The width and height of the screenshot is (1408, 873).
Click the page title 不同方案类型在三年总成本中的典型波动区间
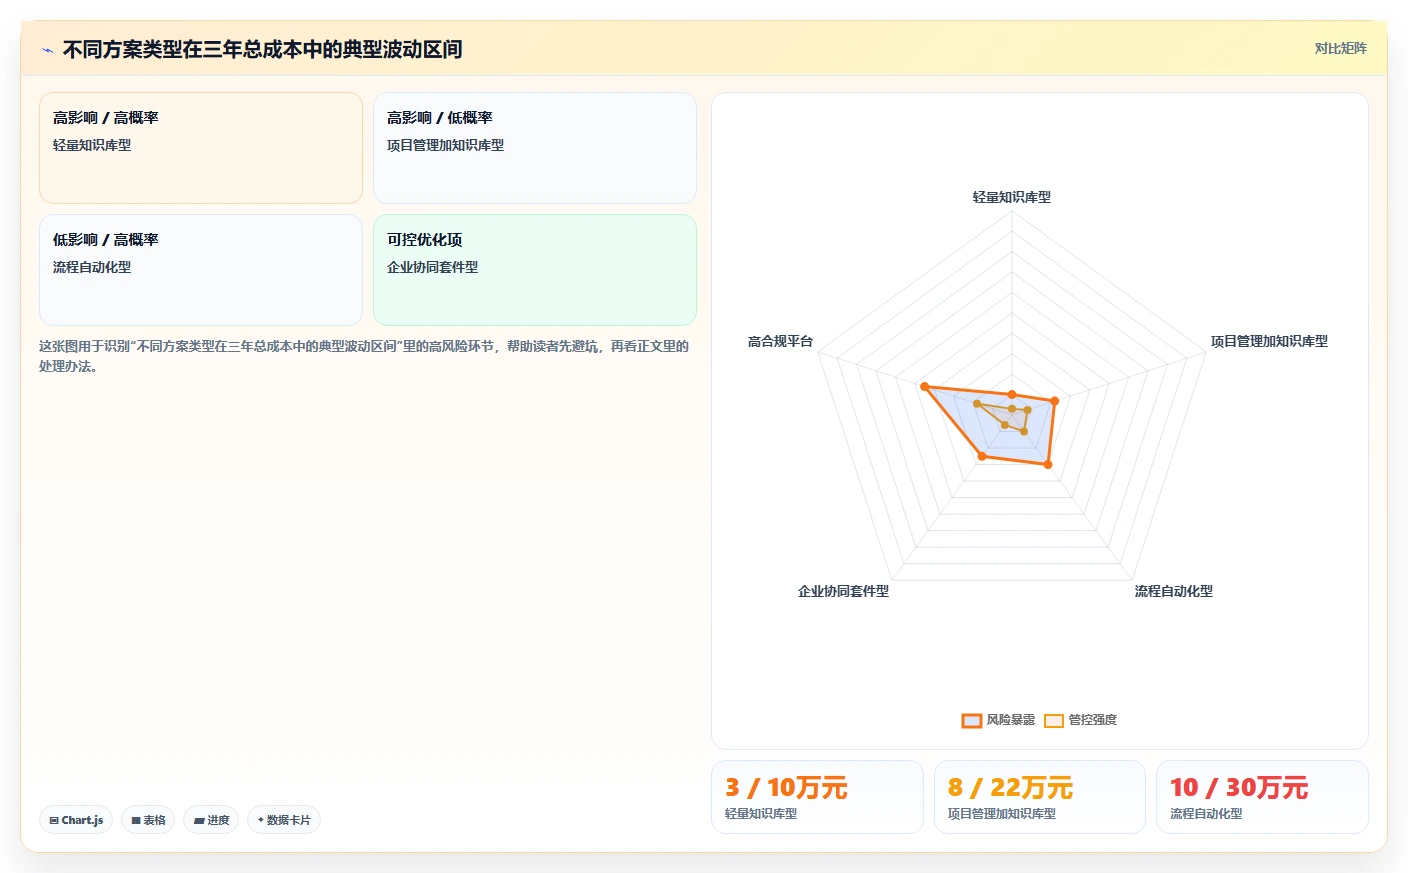point(262,49)
